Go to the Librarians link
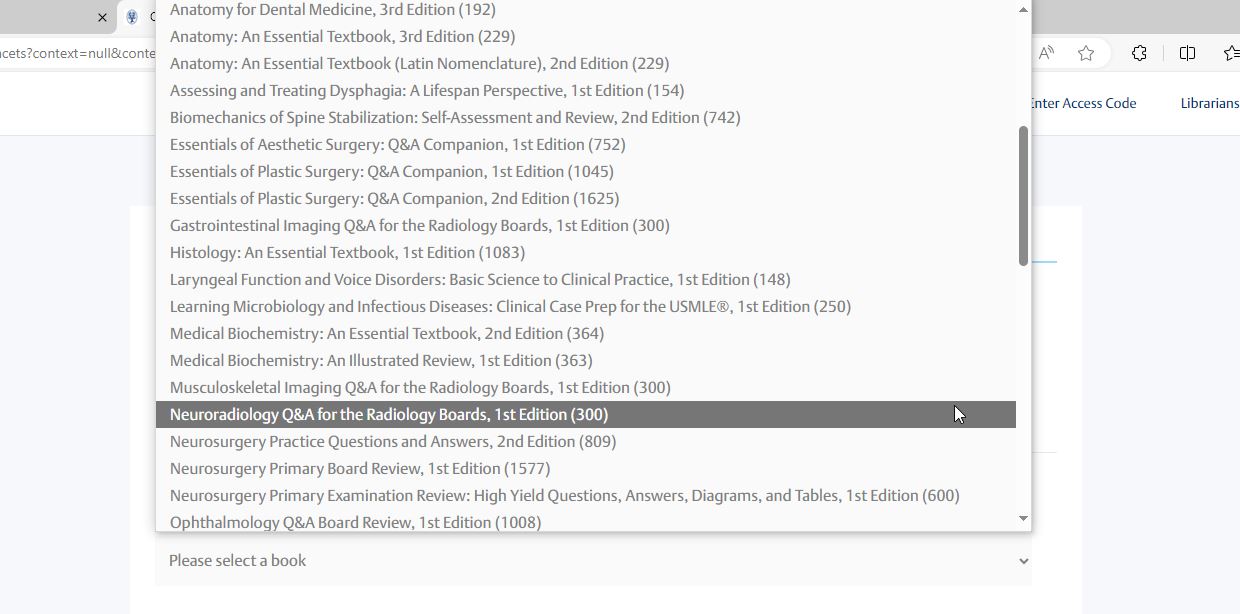The width and height of the screenshot is (1240, 614). (1209, 103)
